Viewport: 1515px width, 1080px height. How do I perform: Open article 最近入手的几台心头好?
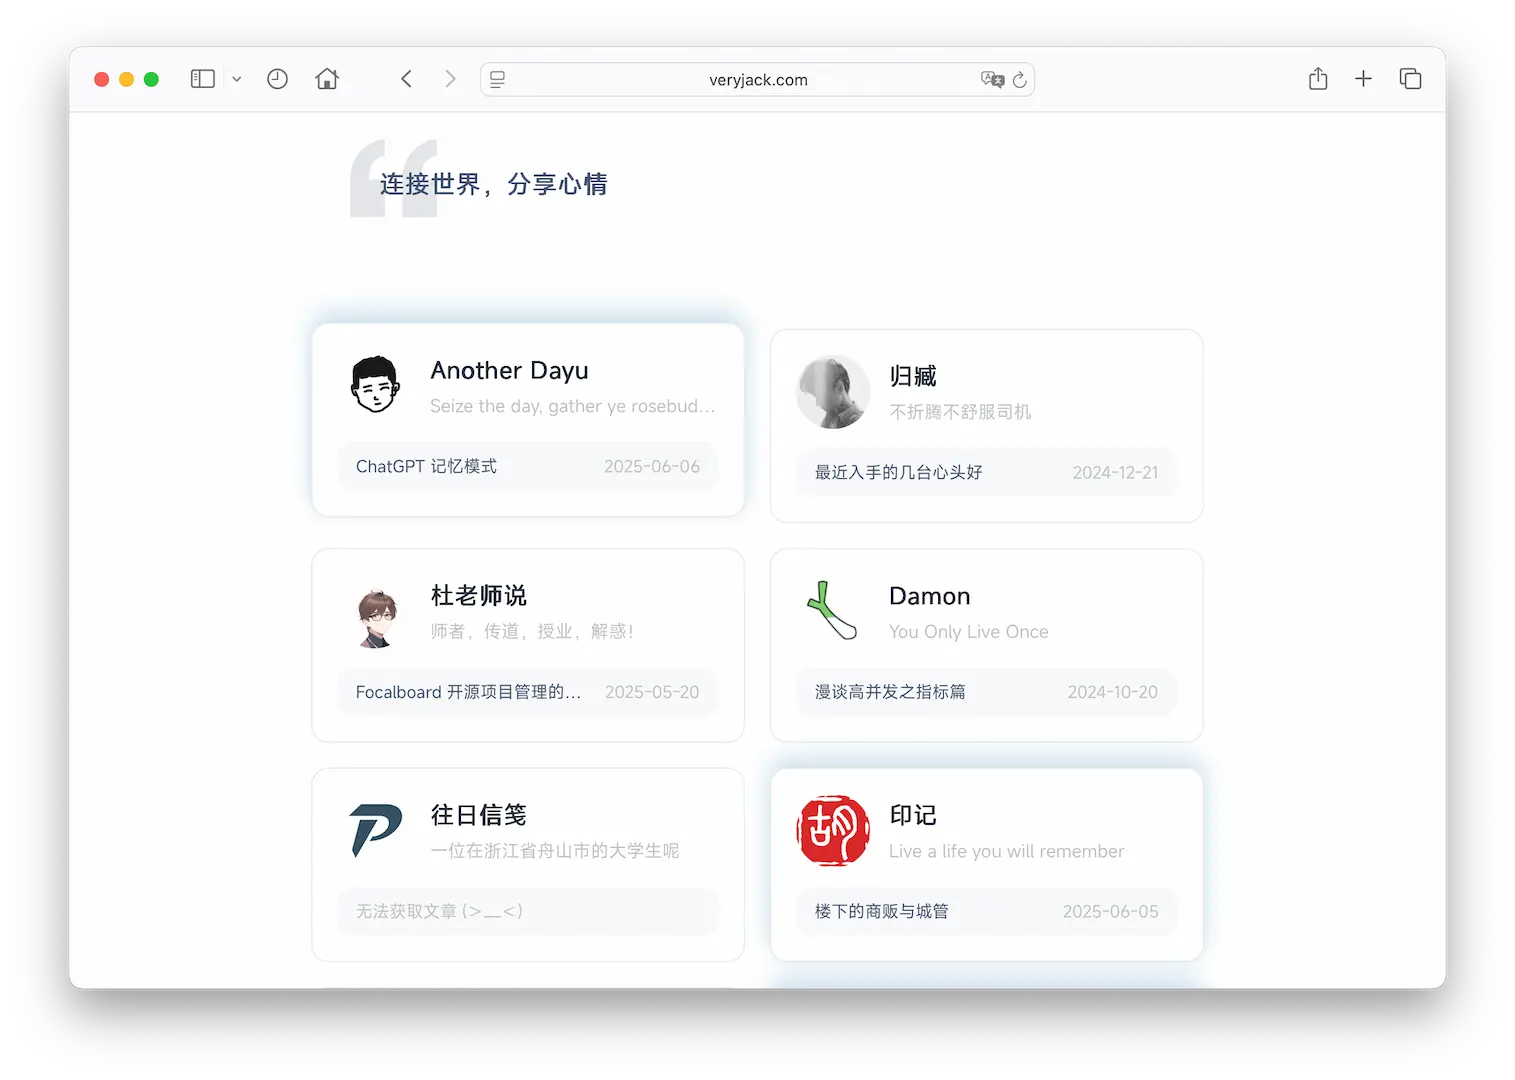click(x=898, y=472)
